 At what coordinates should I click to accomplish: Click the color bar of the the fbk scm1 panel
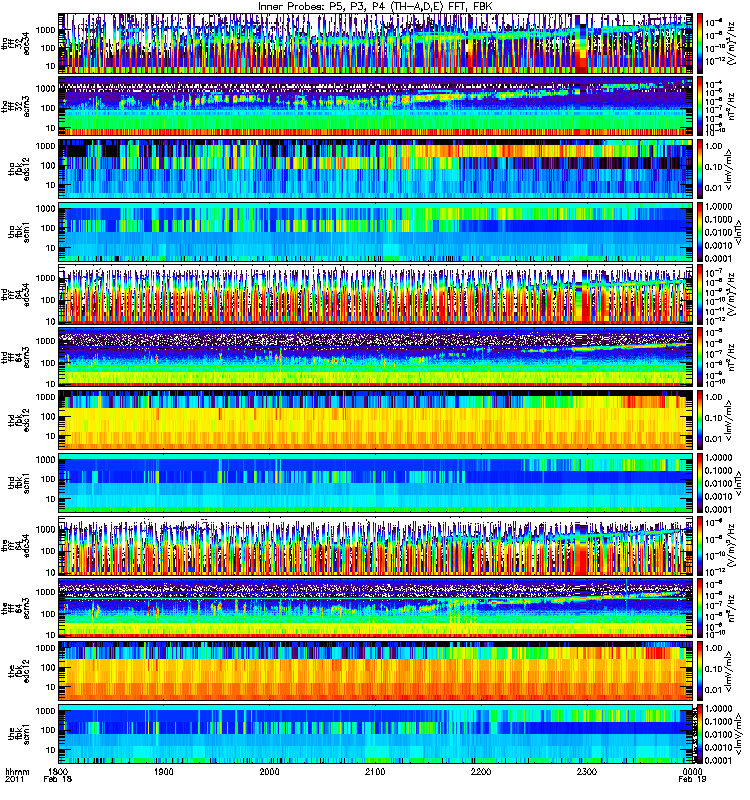point(701,734)
